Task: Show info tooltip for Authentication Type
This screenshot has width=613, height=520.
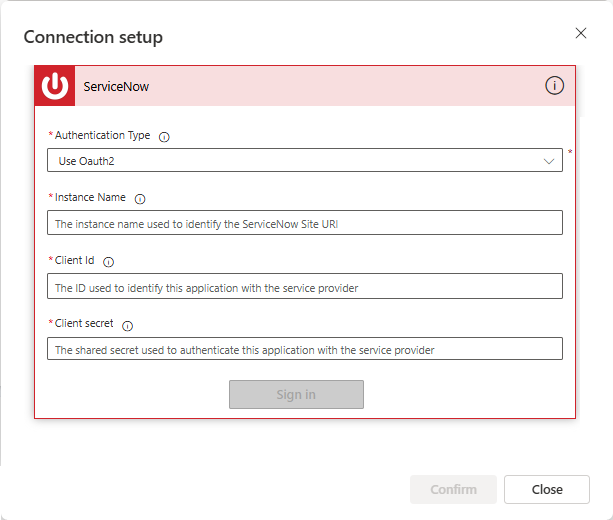Action: pyautogui.click(x=165, y=136)
